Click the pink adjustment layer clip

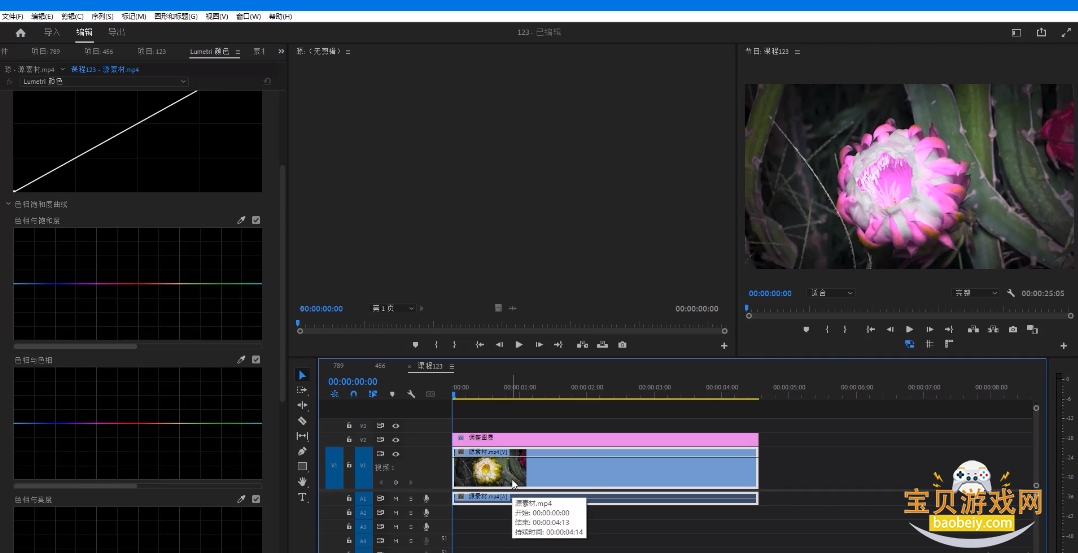(x=605, y=438)
